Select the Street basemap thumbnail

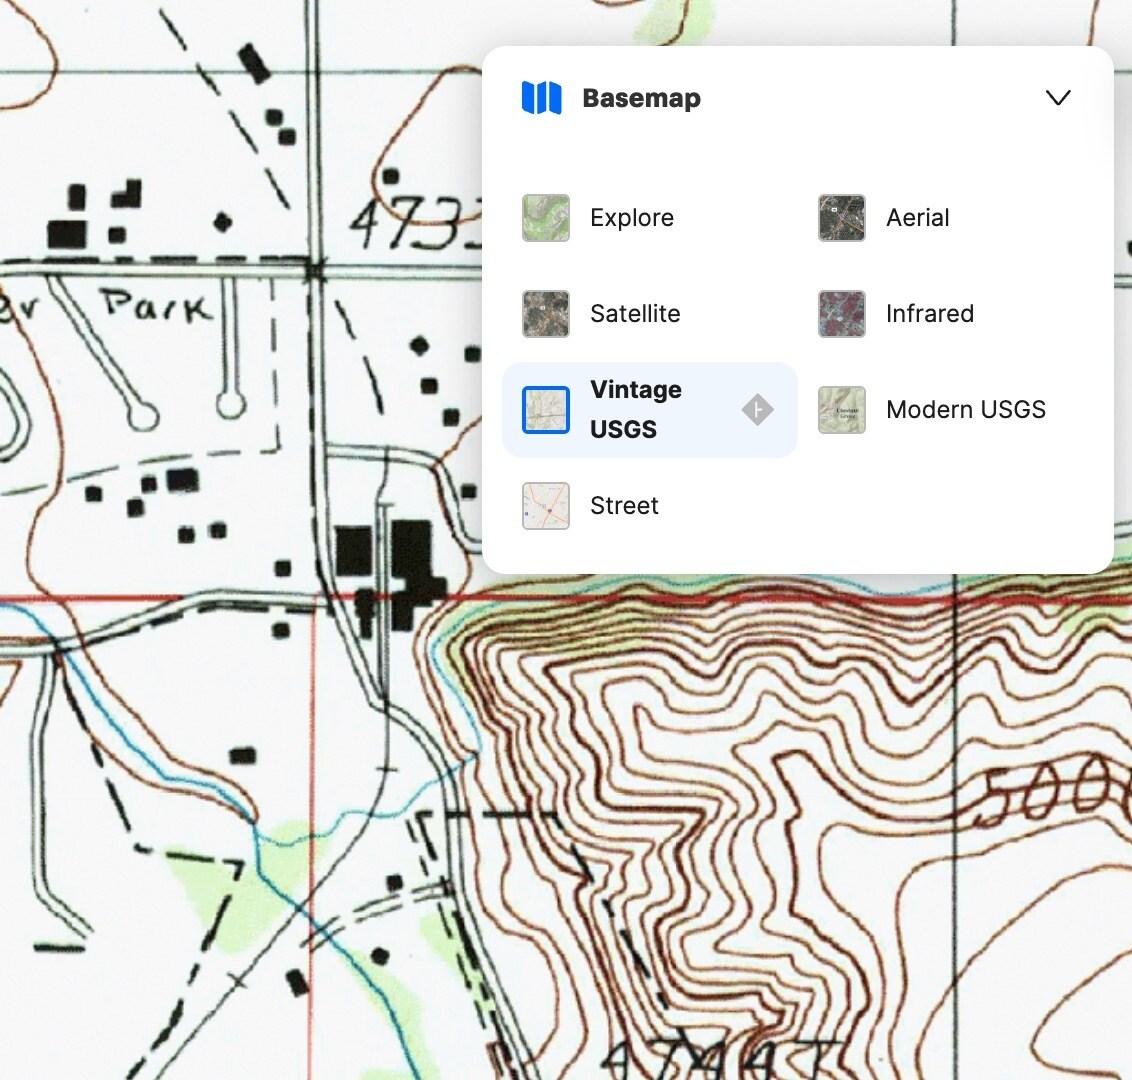pos(545,505)
